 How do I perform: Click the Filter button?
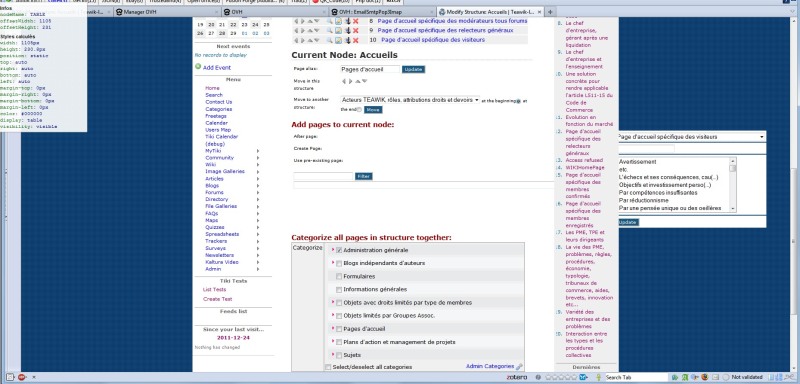pos(363,176)
